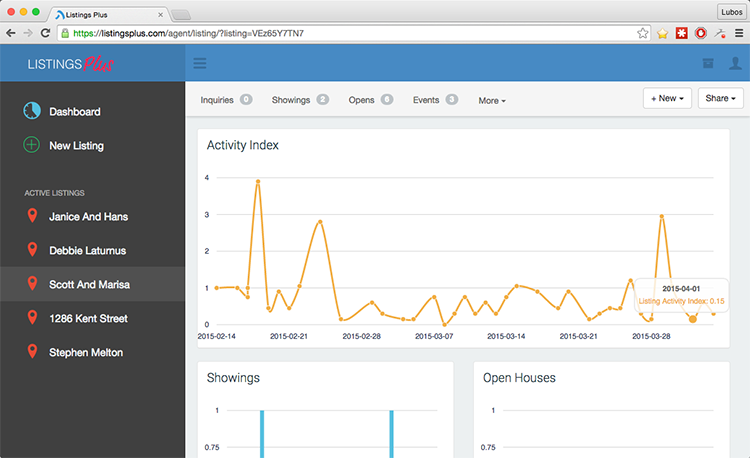
Task: Open the Stephen Melton listing
Action: 86,352
